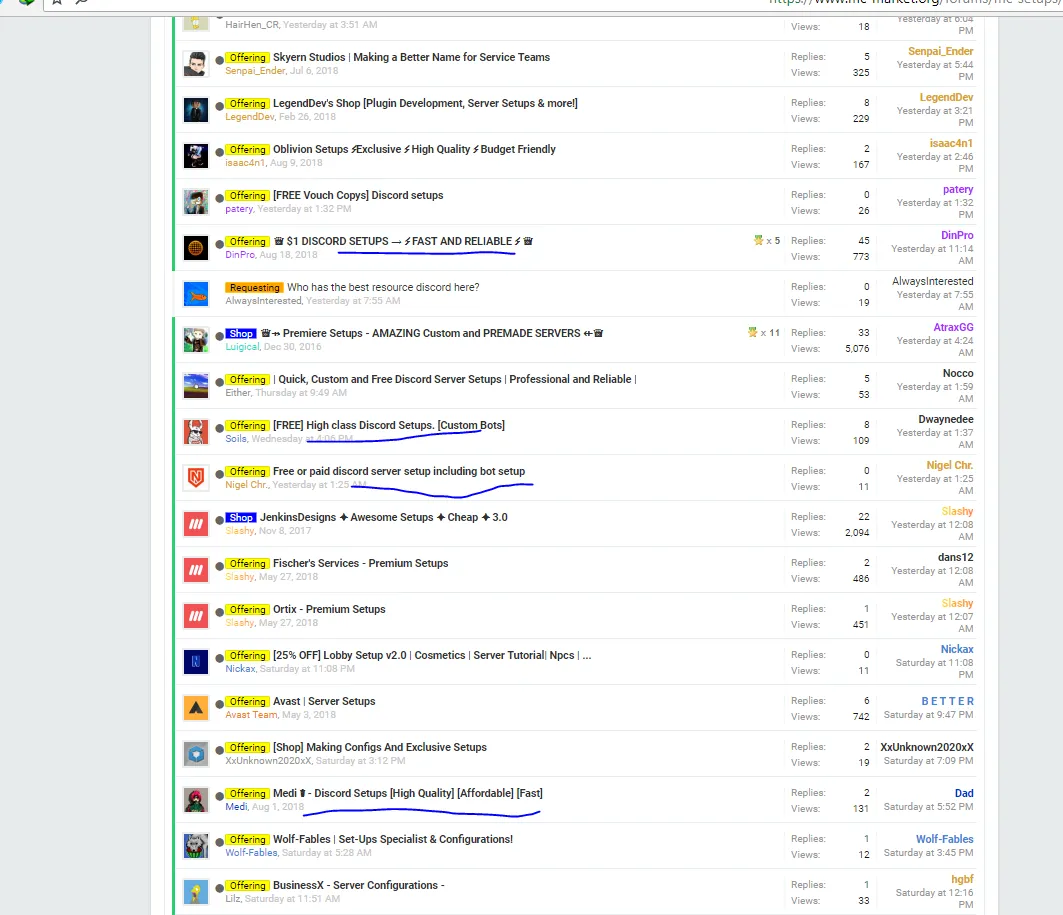
Task: Open AtraxGG's profile from last-post column
Action: (953, 327)
